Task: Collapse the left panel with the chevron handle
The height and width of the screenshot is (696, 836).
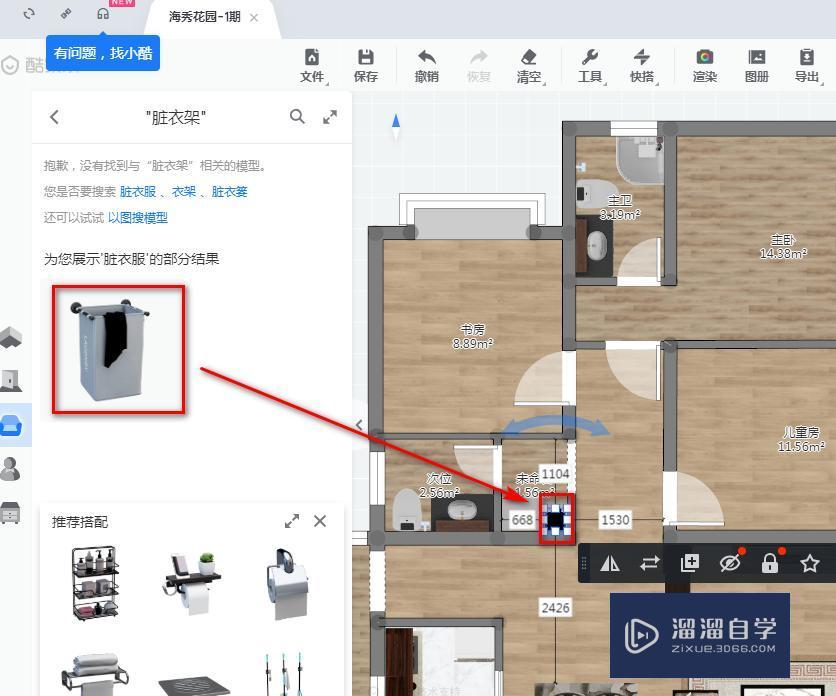Action: pos(359,425)
